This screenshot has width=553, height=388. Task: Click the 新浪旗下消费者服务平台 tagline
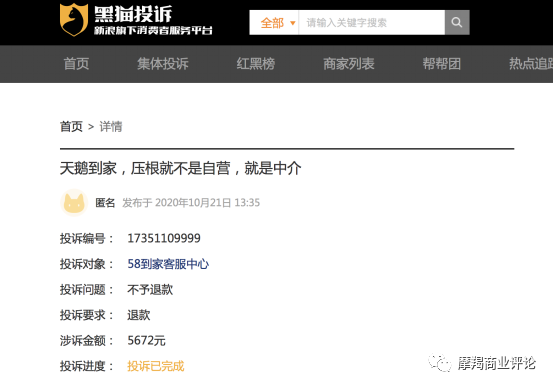[153, 31]
